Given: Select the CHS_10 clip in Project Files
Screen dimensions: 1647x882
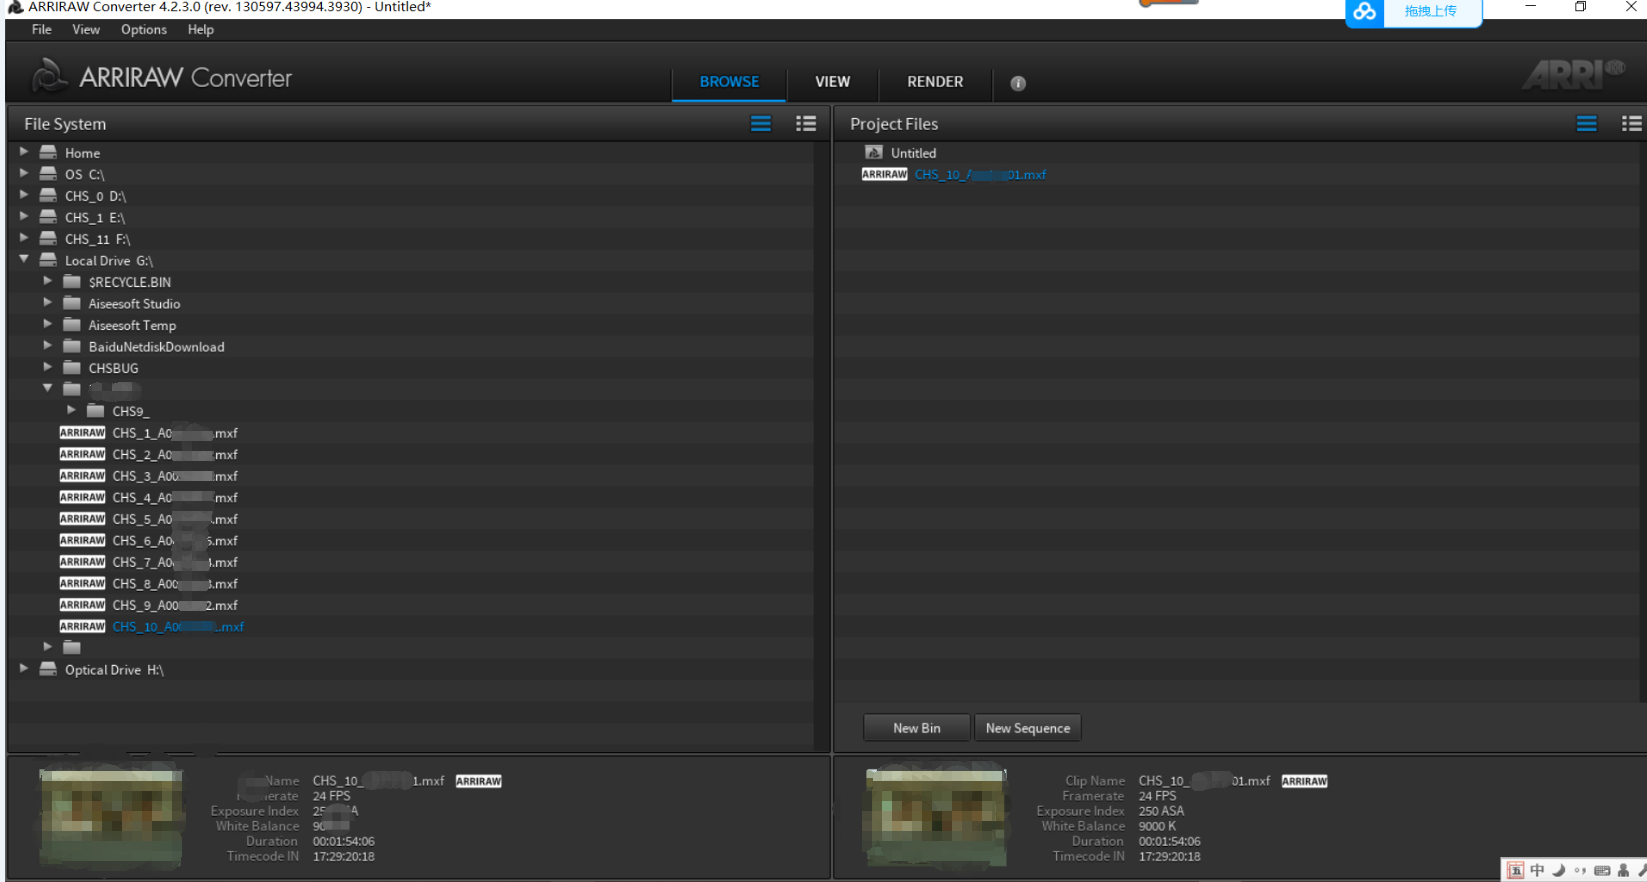Looking at the screenshot, I should coord(980,174).
